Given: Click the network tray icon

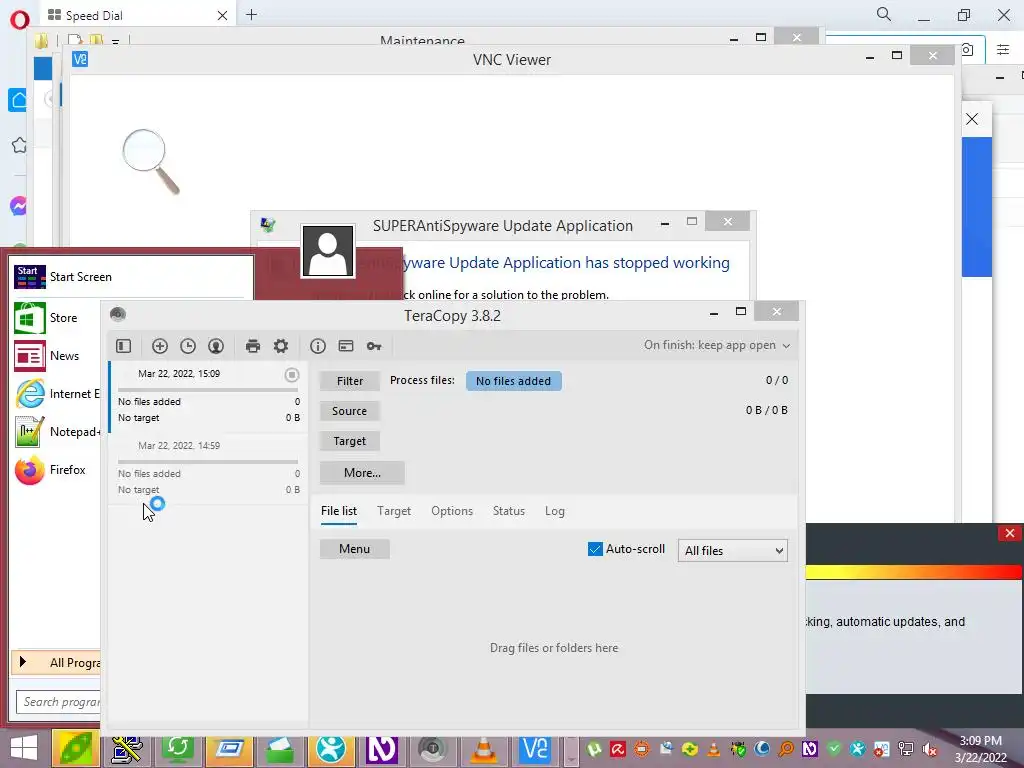Looking at the screenshot, I should pos(906,749).
